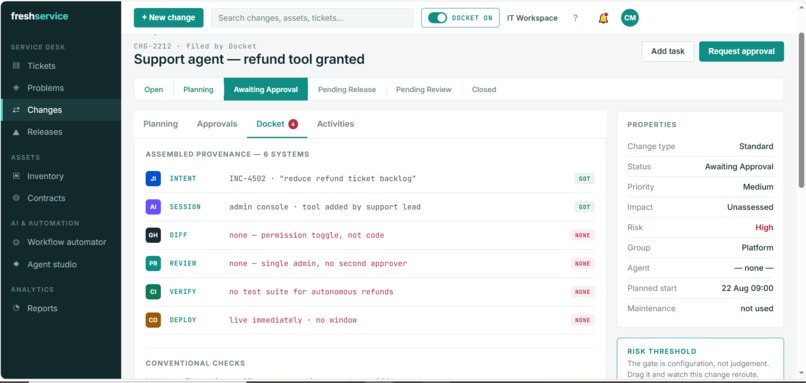Screen dimensions: 806x383
Task: Switch to the Planning sub-tab
Action: tap(160, 124)
